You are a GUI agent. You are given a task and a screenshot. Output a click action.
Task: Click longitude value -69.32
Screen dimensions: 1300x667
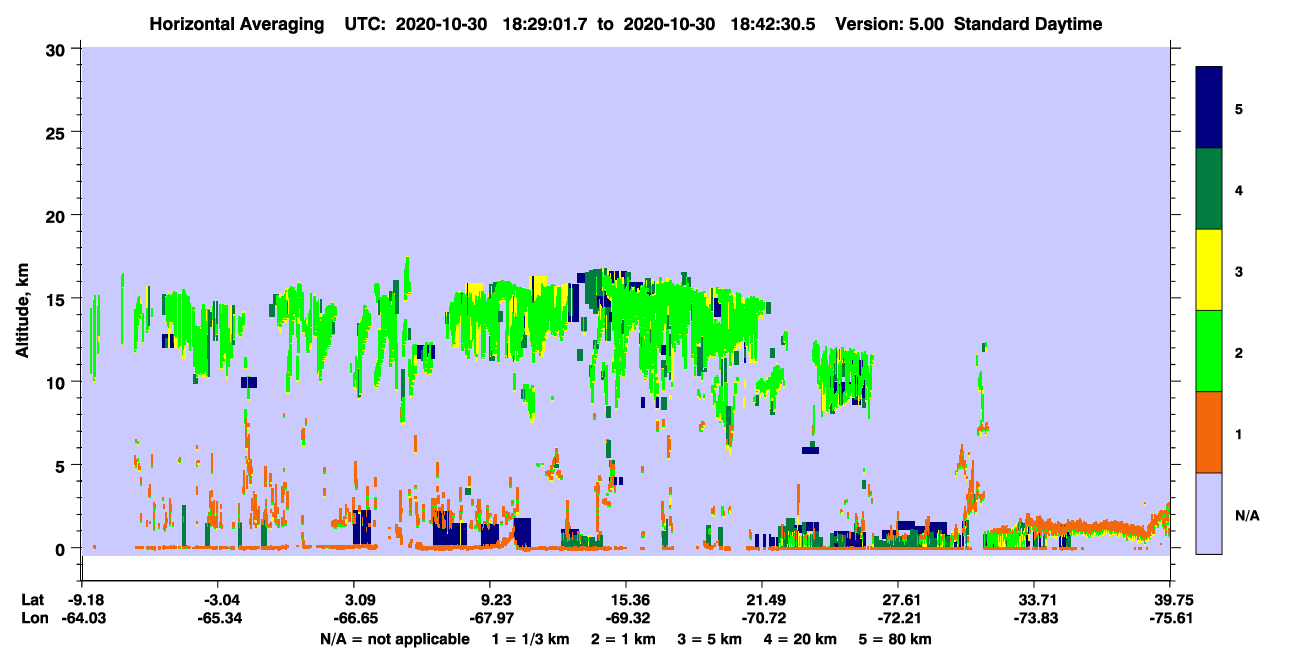pyautogui.click(x=626, y=618)
